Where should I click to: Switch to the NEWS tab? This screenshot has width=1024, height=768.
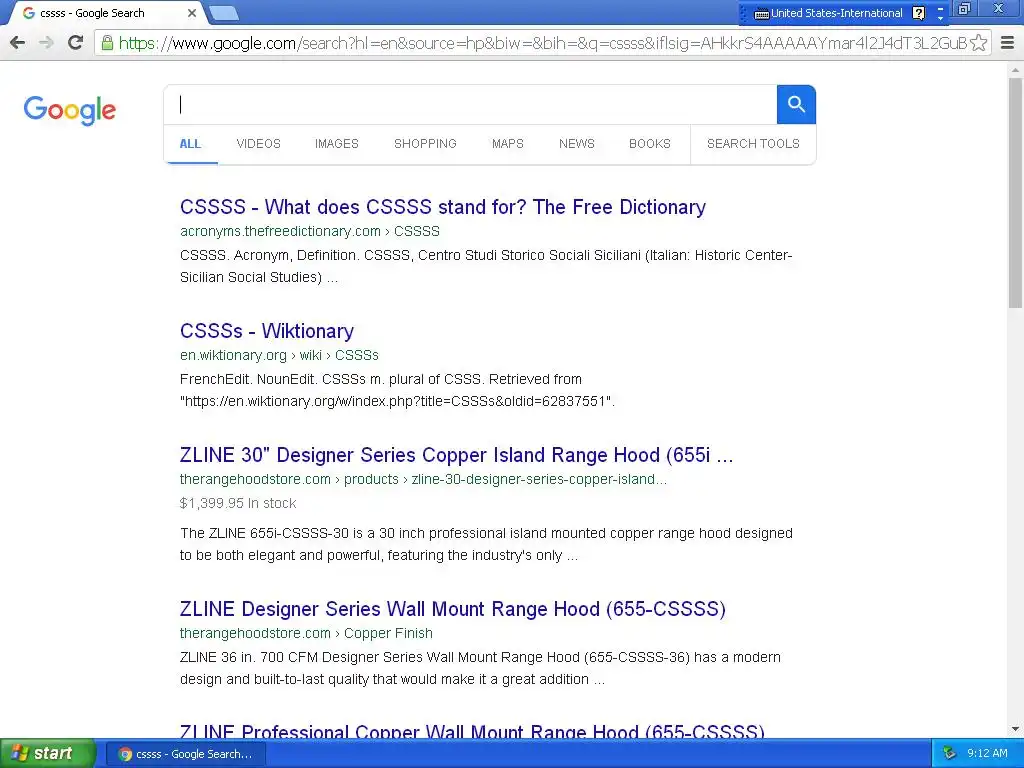pyautogui.click(x=577, y=144)
